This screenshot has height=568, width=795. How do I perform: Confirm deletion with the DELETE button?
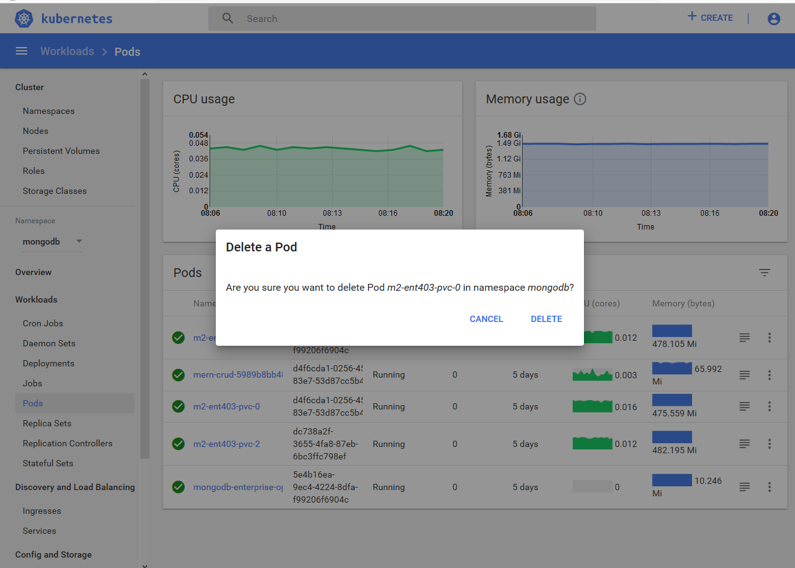tap(546, 319)
